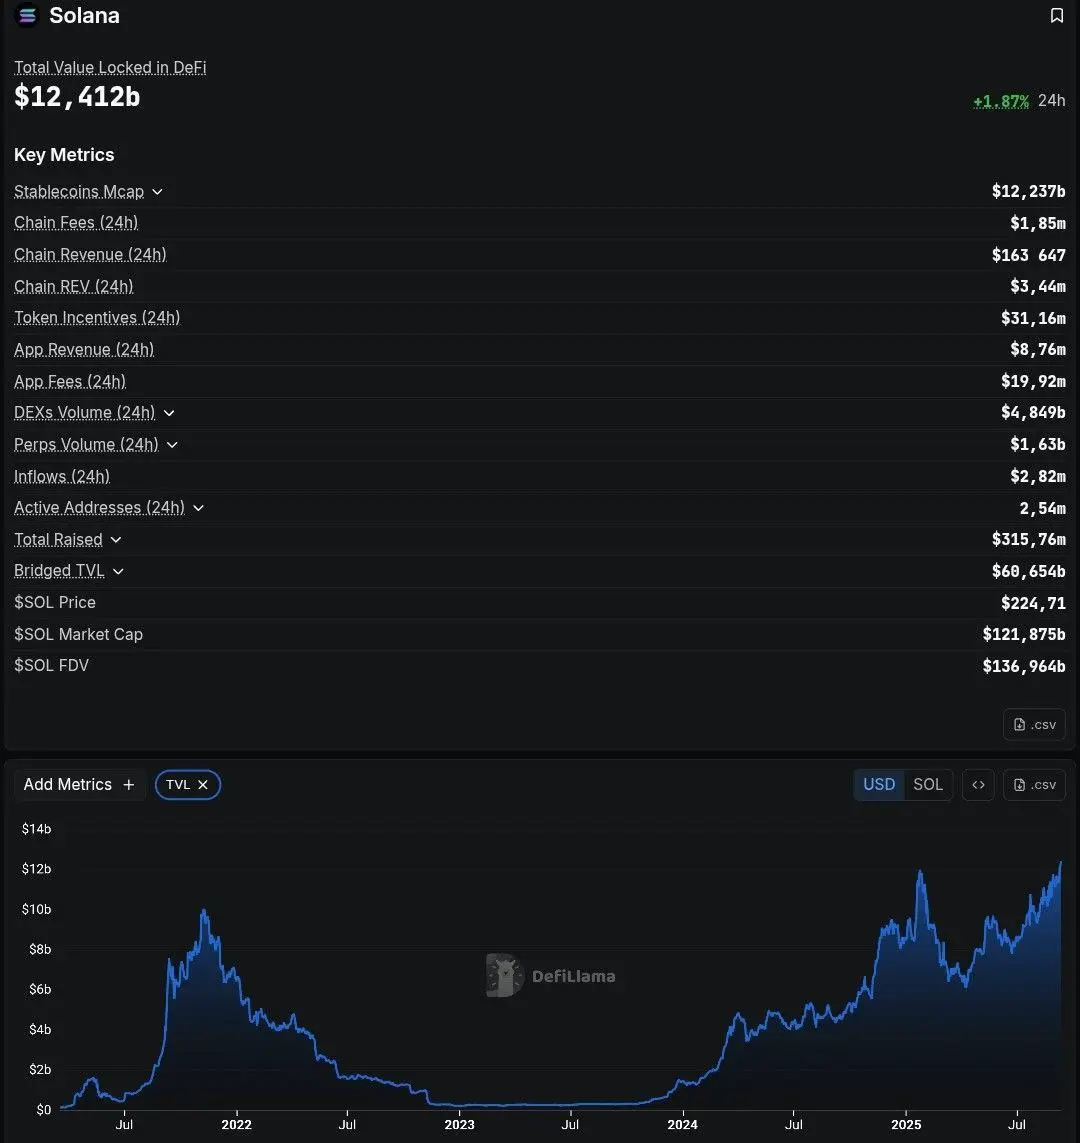Screen dimensions: 1080x1143
Task: Open the embed code icon button
Action: (978, 784)
